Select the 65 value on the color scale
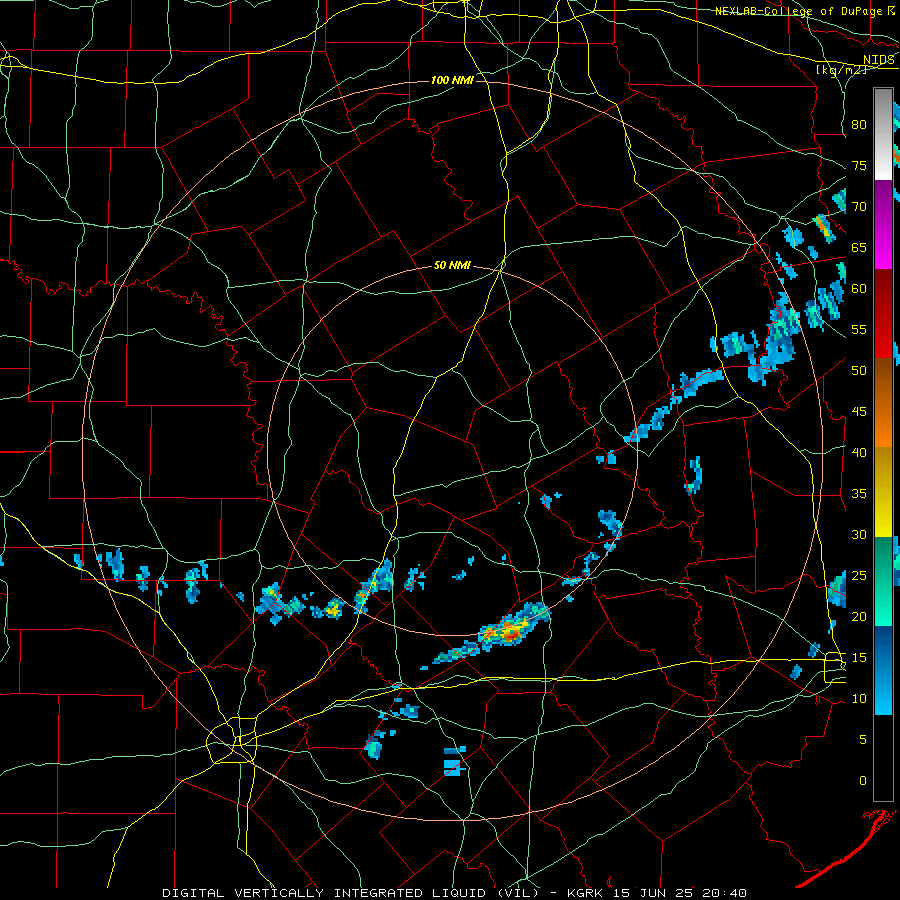900x900 pixels. tap(859, 248)
